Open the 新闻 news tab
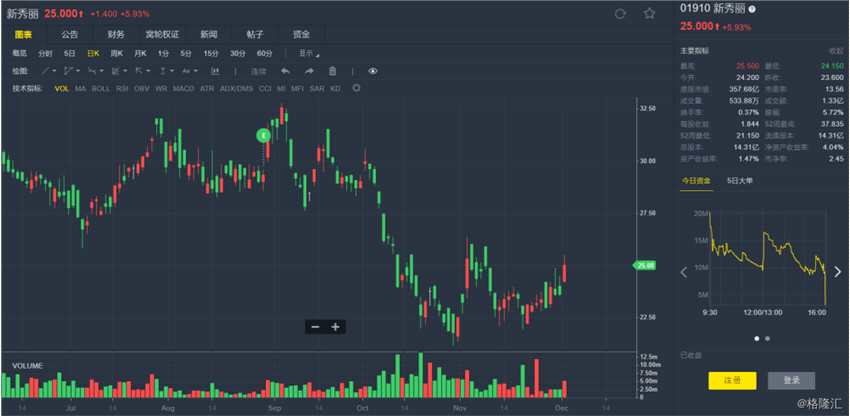 click(209, 34)
